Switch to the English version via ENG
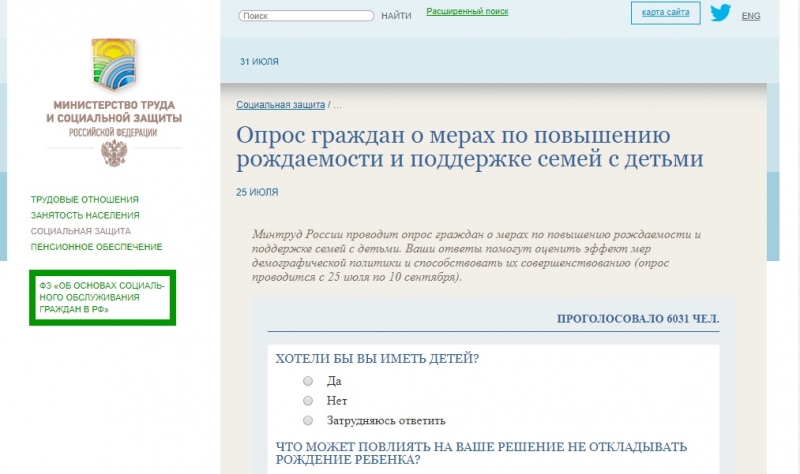This screenshot has height=474, width=800. point(751,16)
